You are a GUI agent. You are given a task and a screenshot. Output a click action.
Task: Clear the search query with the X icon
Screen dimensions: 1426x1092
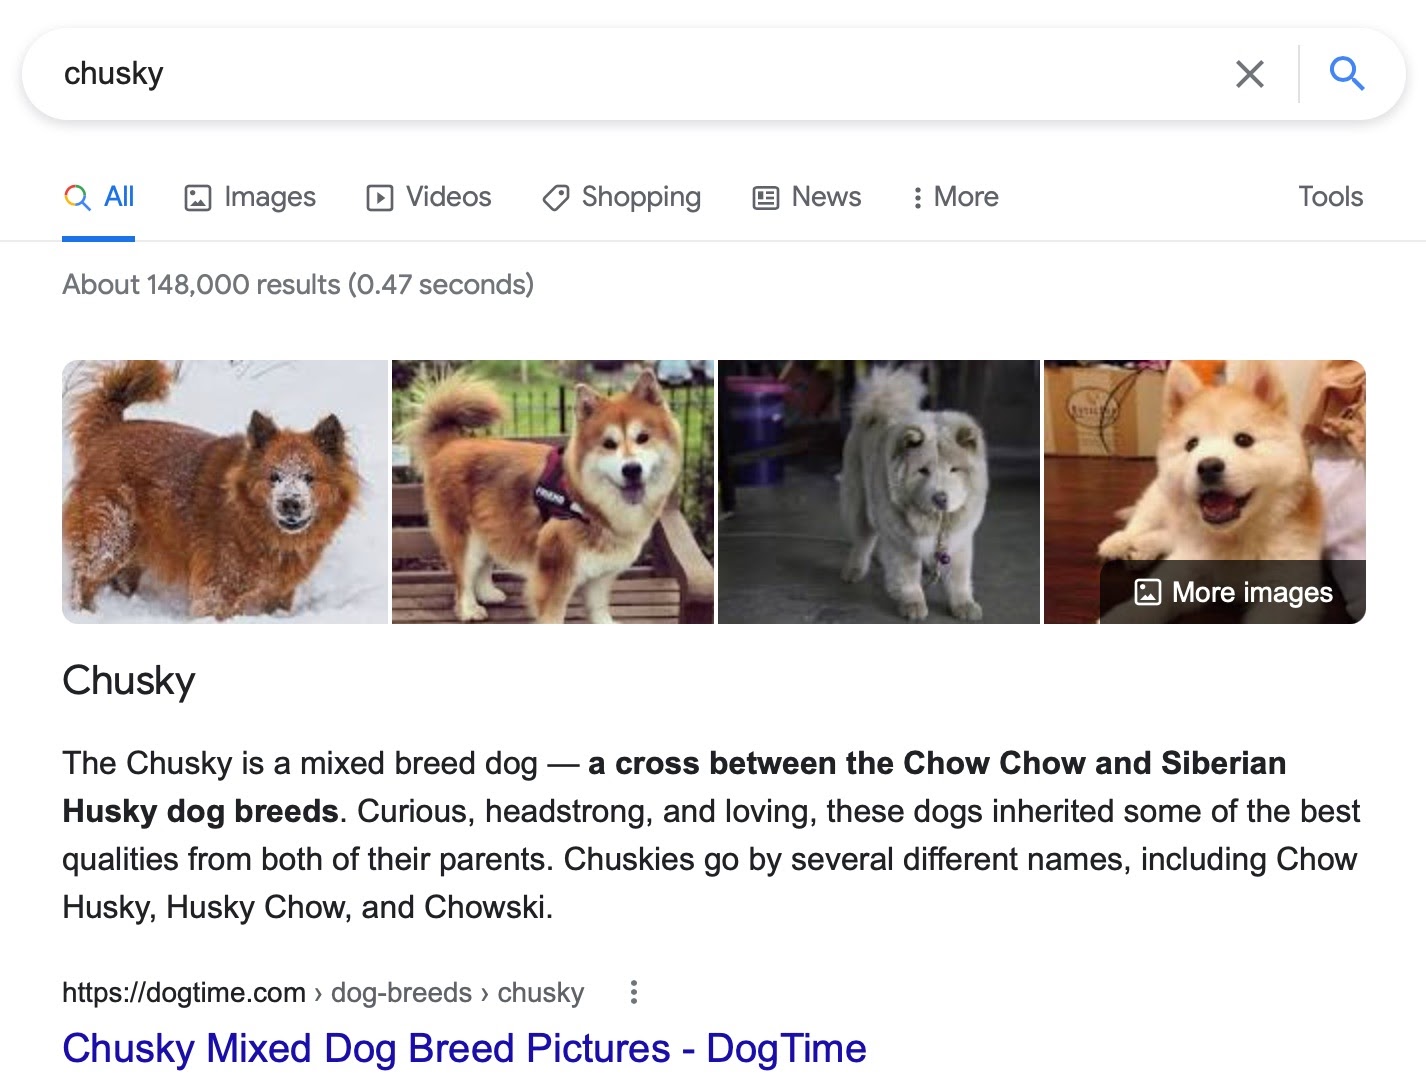click(x=1249, y=73)
